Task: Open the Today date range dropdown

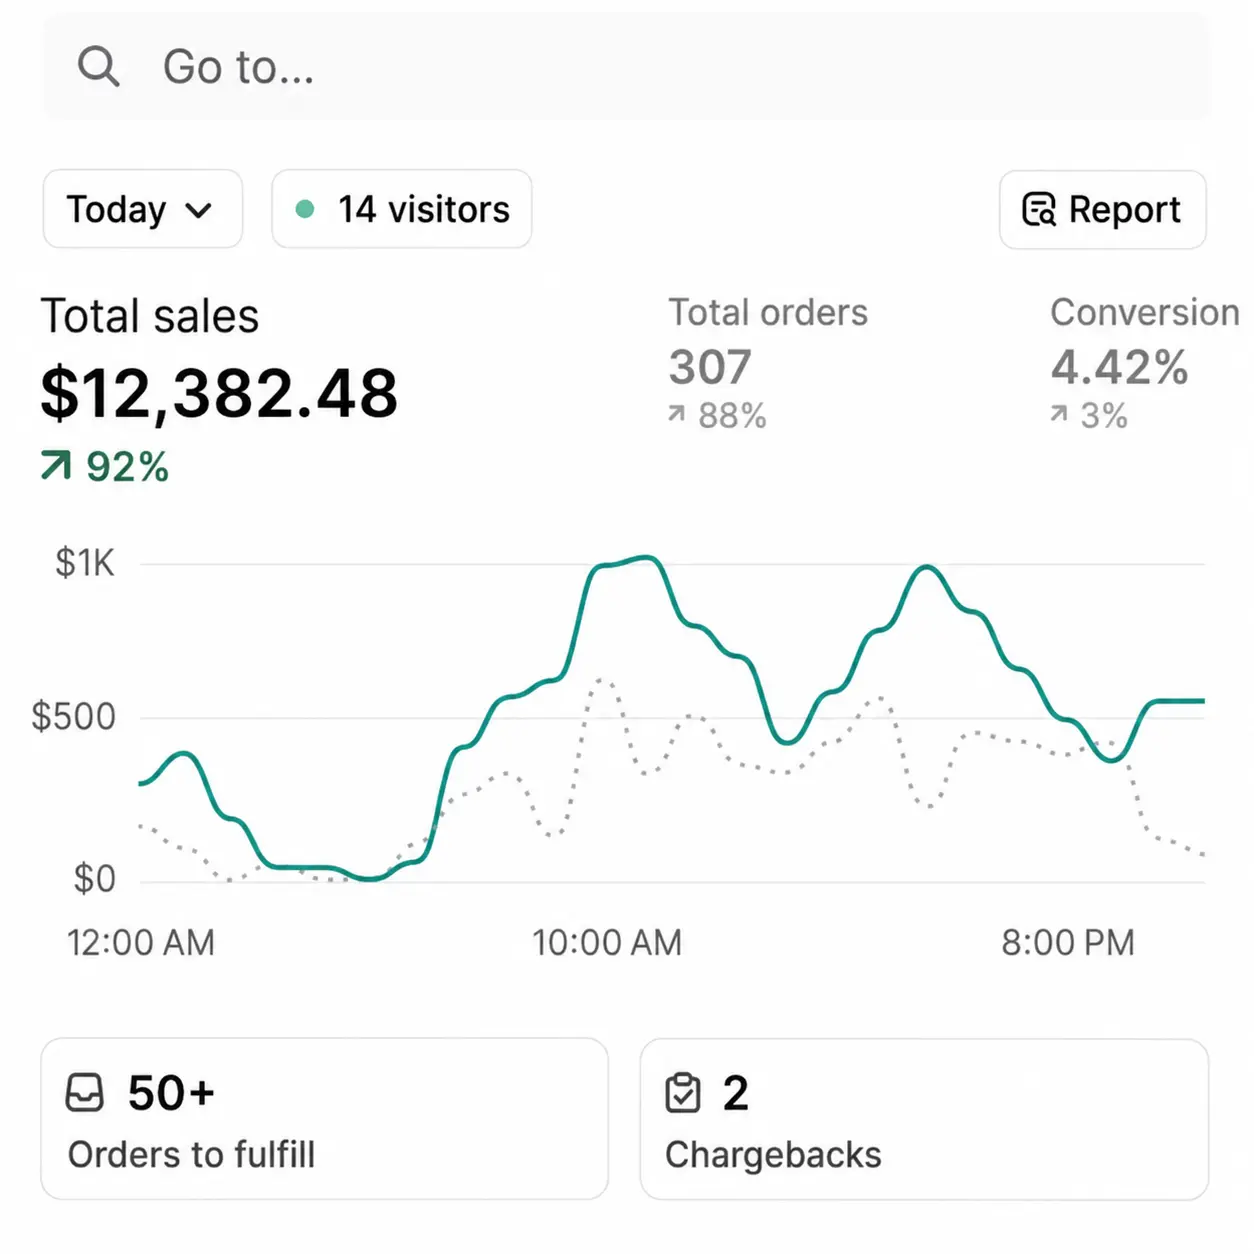Action: (x=143, y=209)
